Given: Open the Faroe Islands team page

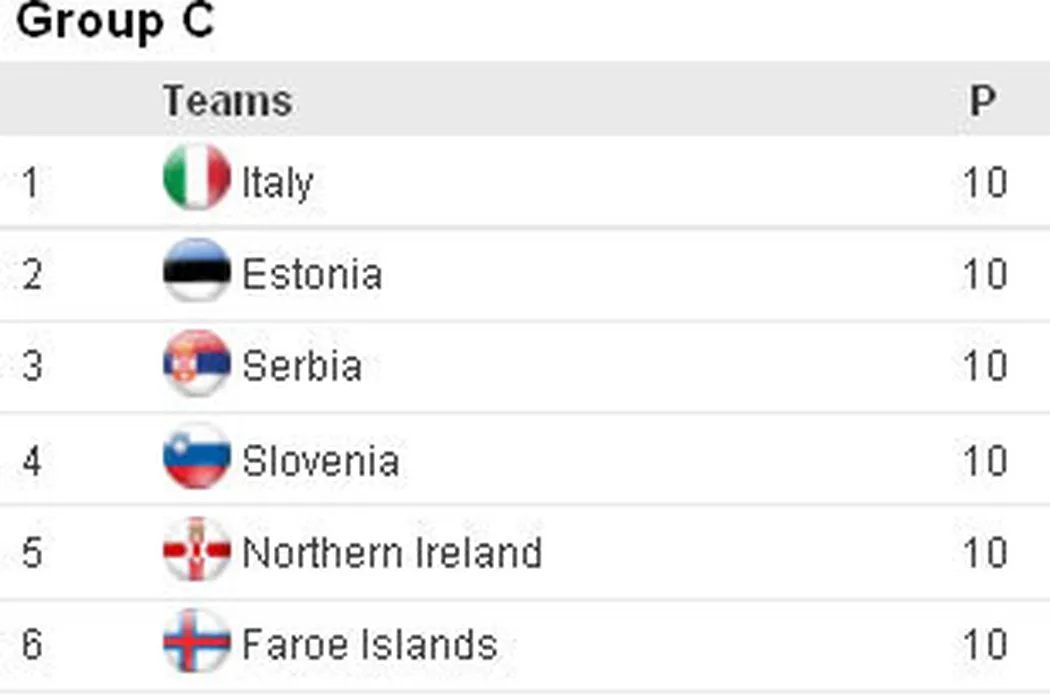Looking at the screenshot, I should pos(369,645).
